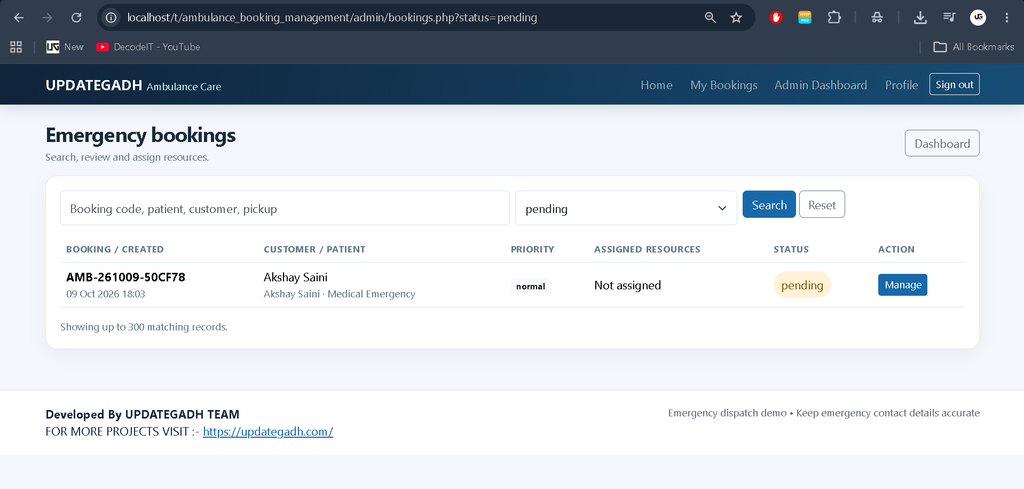Click the patient line Akshay Saini · Medical Emergency
1024x489 pixels.
pos(339,294)
